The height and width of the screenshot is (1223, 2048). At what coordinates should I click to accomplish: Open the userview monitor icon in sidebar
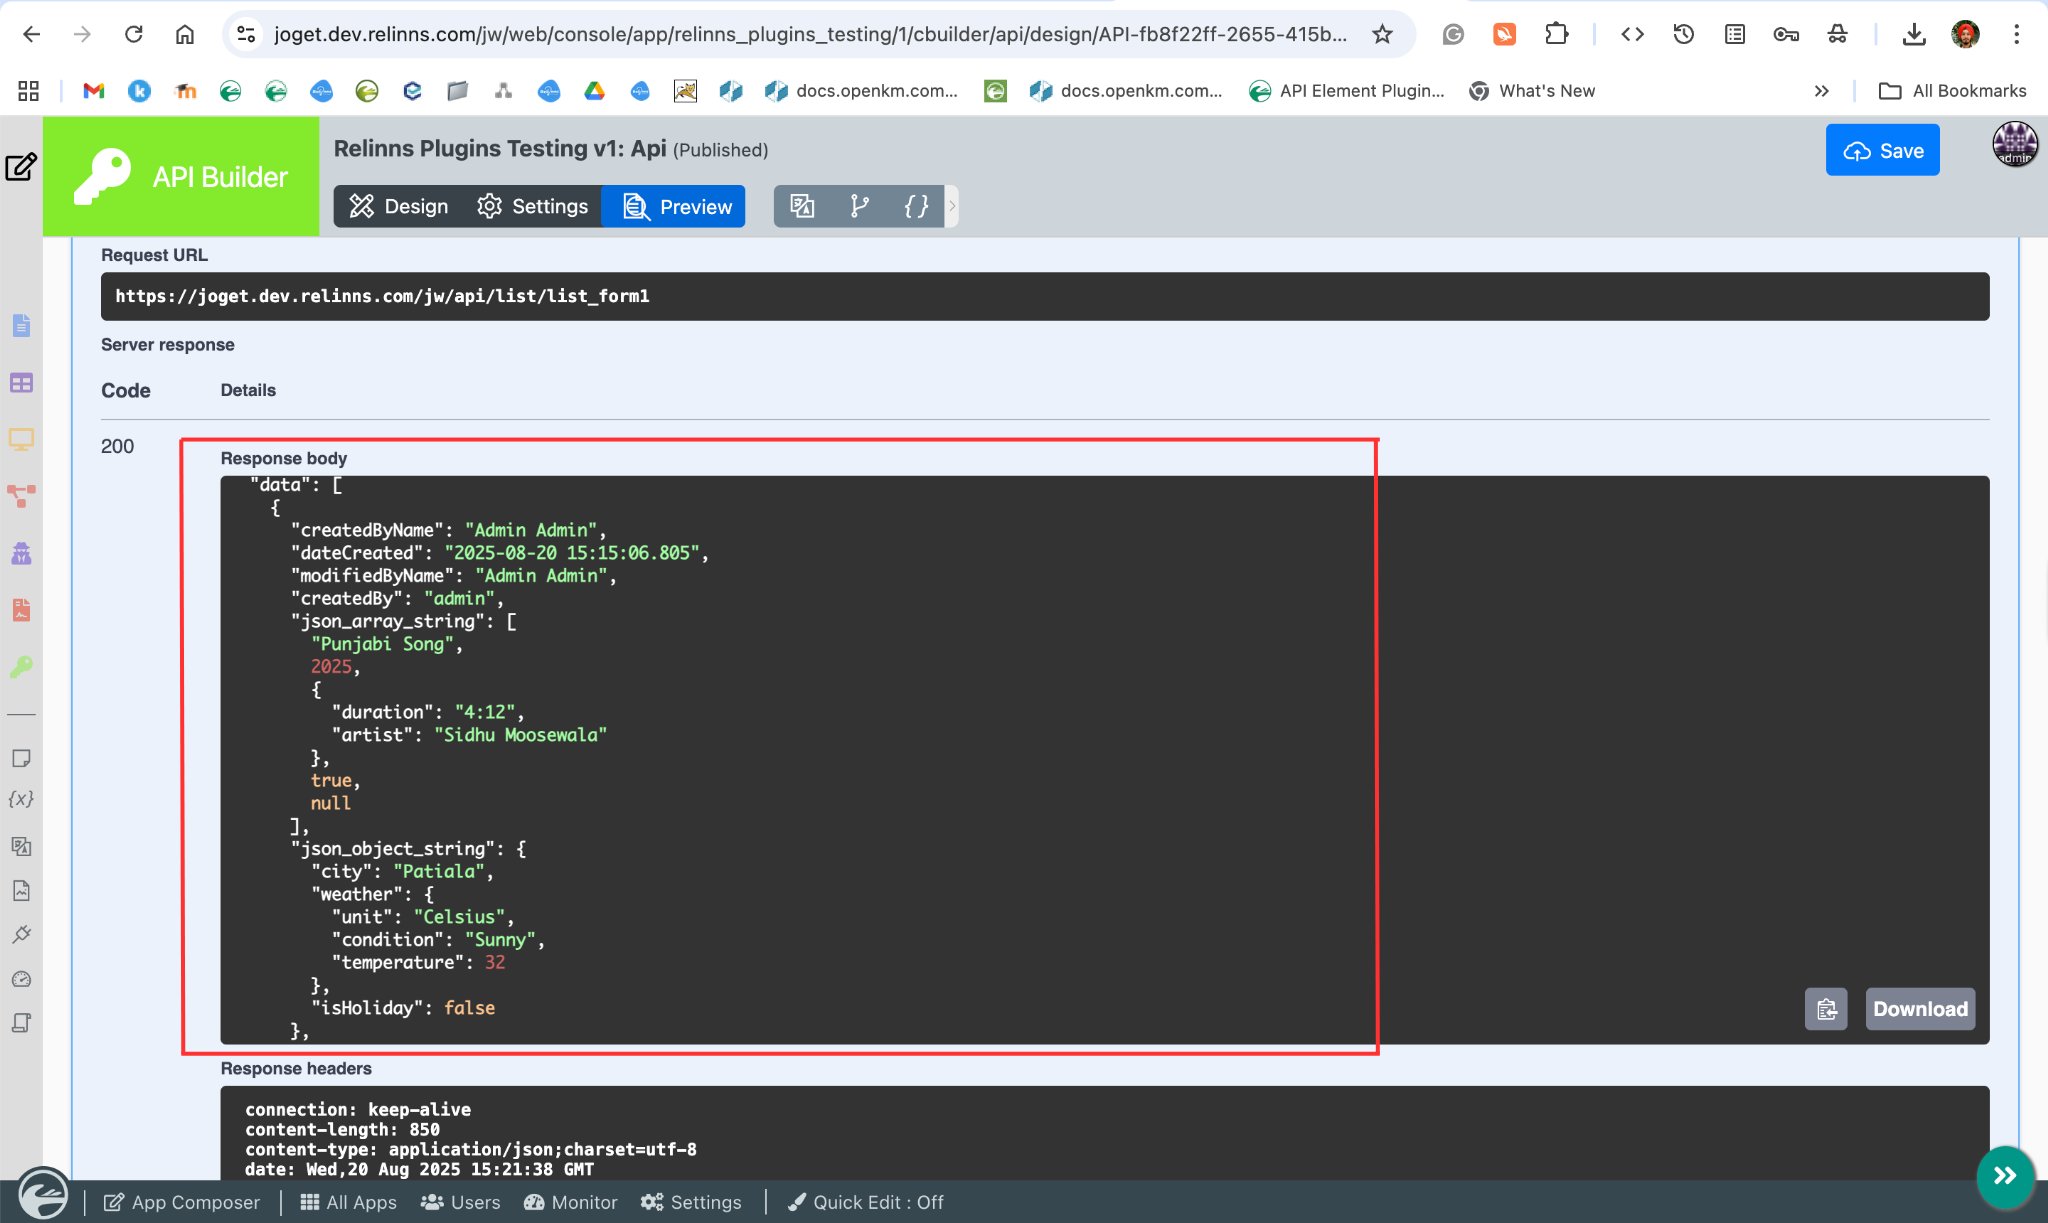click(21, 439)
